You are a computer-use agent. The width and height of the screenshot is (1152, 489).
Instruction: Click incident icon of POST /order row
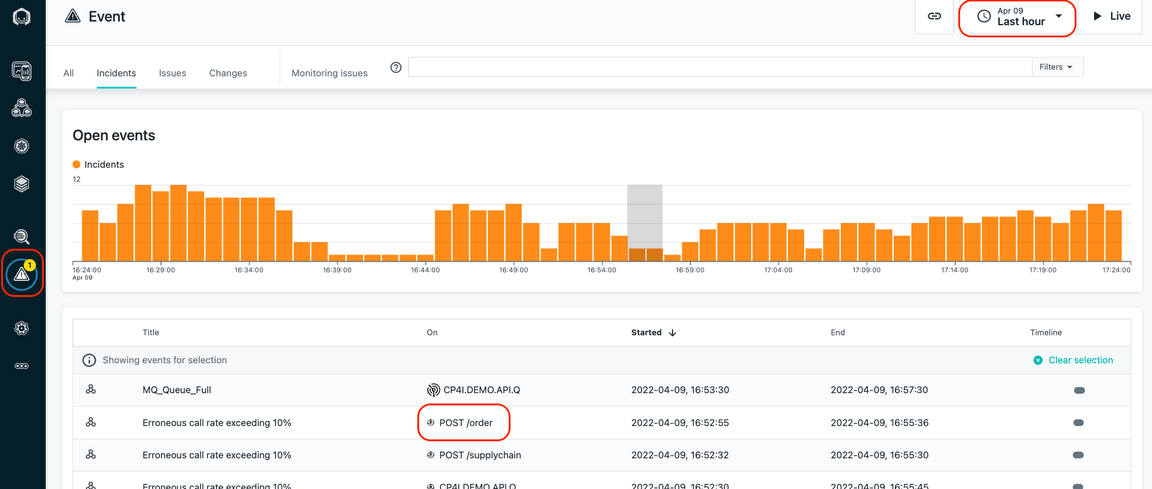[91, 422]
